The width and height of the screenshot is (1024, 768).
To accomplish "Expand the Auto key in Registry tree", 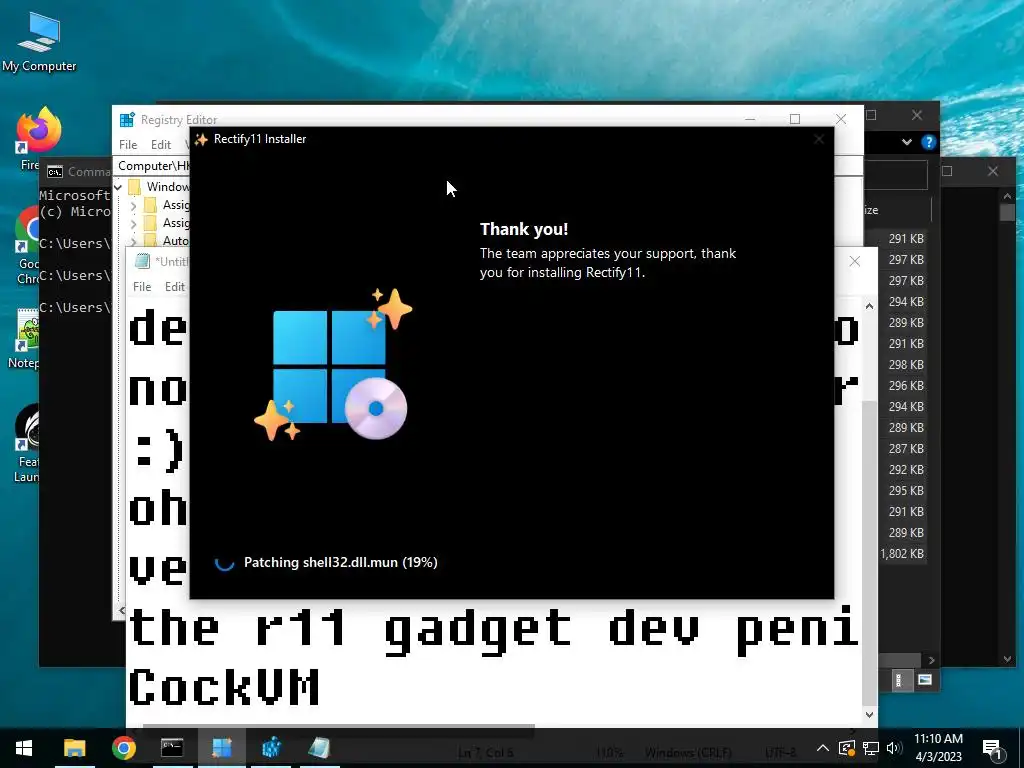I will coord(134,242).
